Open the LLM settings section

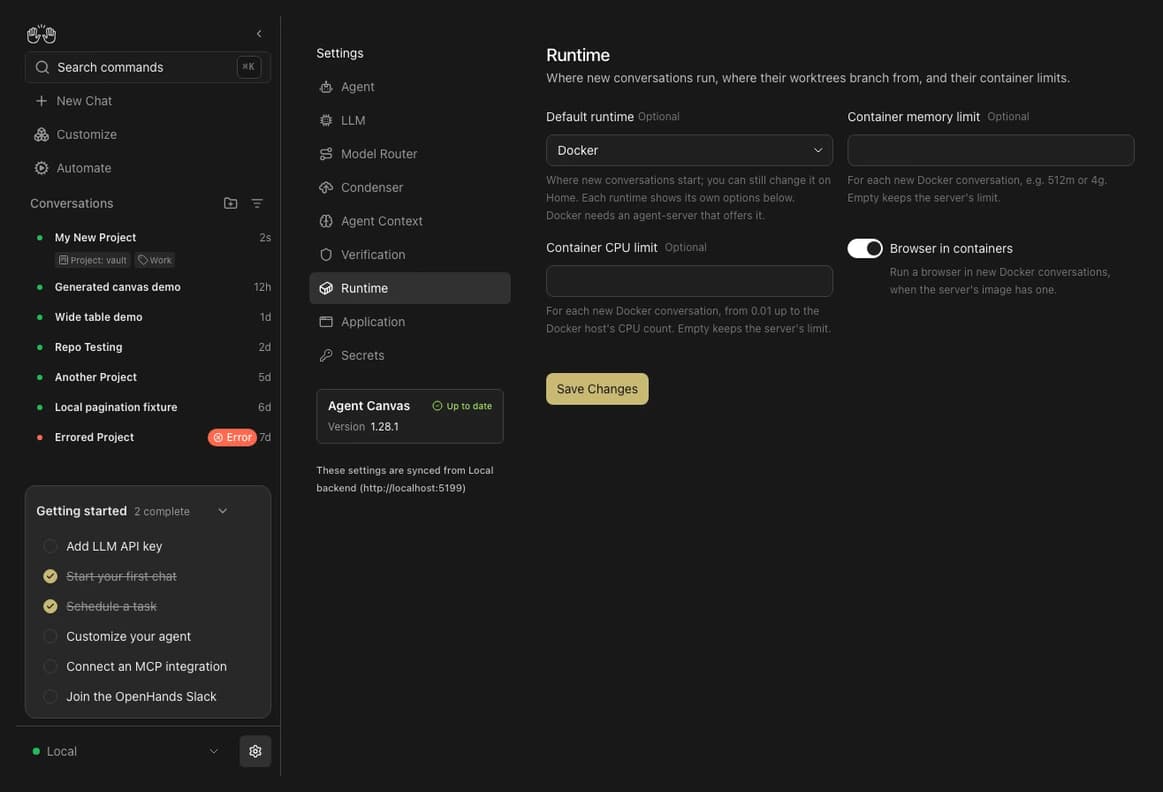[x=409, y=120]
